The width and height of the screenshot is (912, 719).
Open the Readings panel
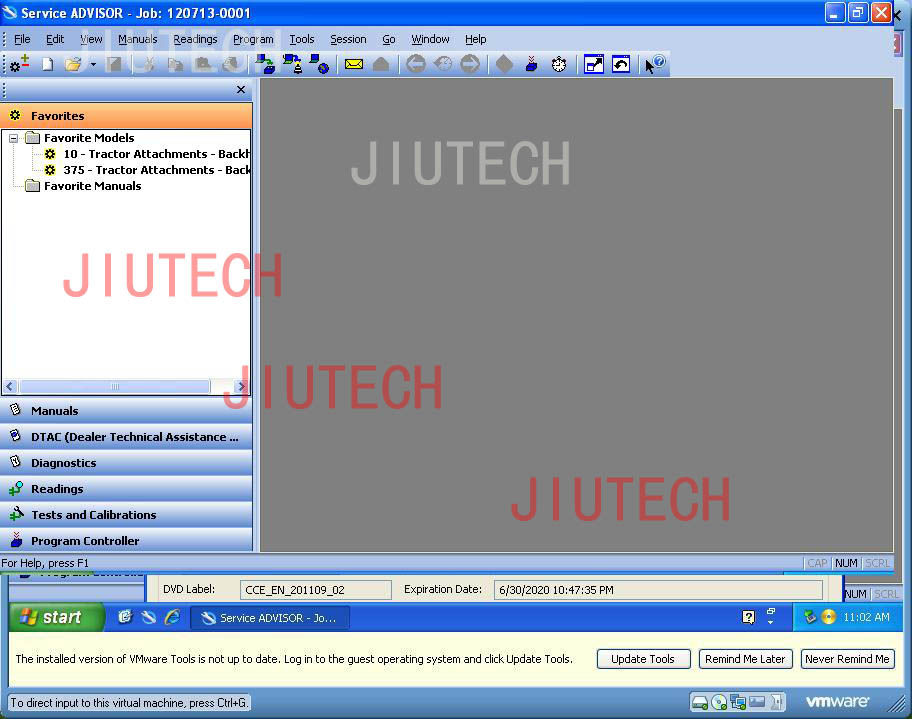(x=126, y=489)
